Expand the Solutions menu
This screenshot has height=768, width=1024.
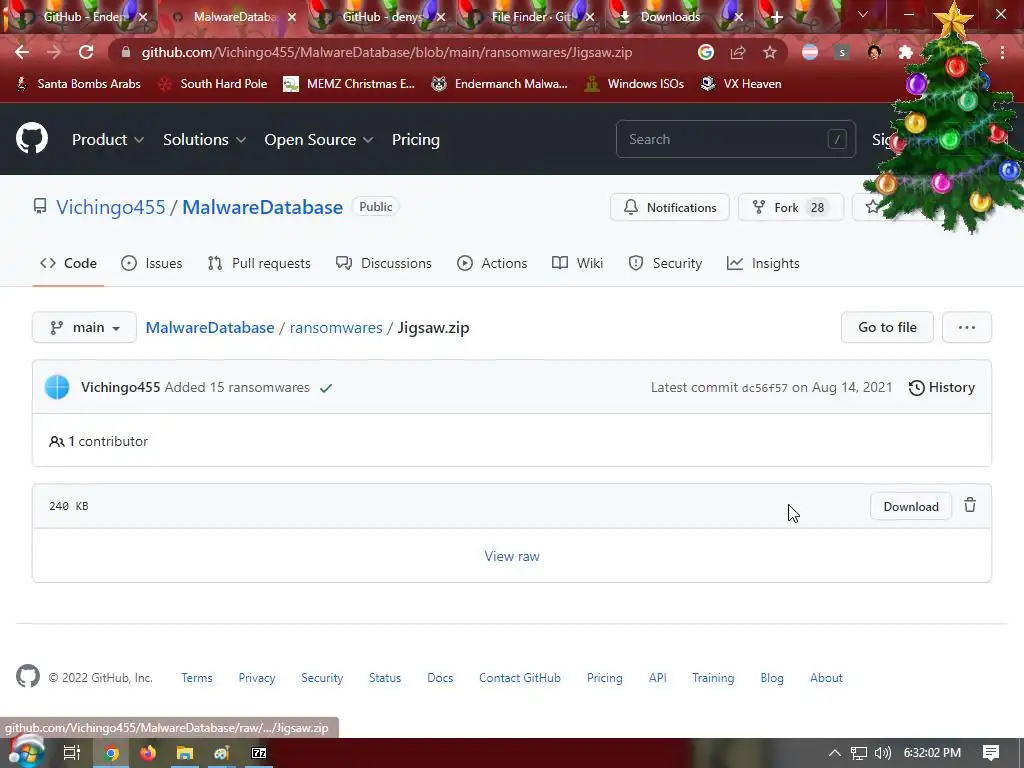[204, 139]
